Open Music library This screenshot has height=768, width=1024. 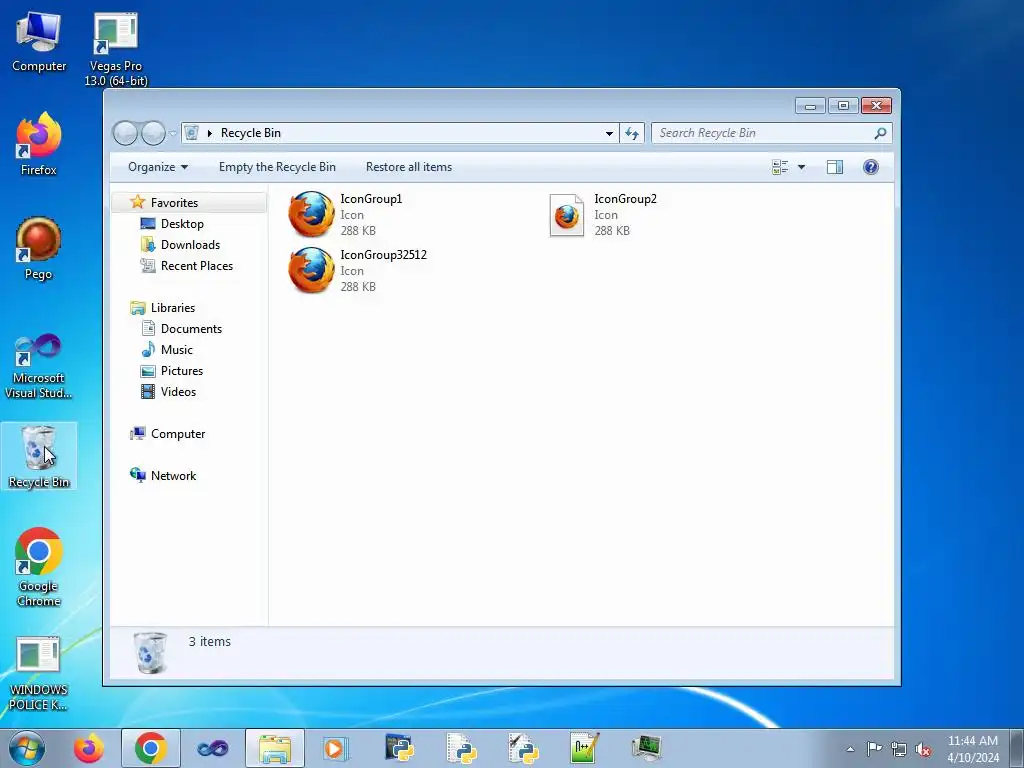click(176, 349)
